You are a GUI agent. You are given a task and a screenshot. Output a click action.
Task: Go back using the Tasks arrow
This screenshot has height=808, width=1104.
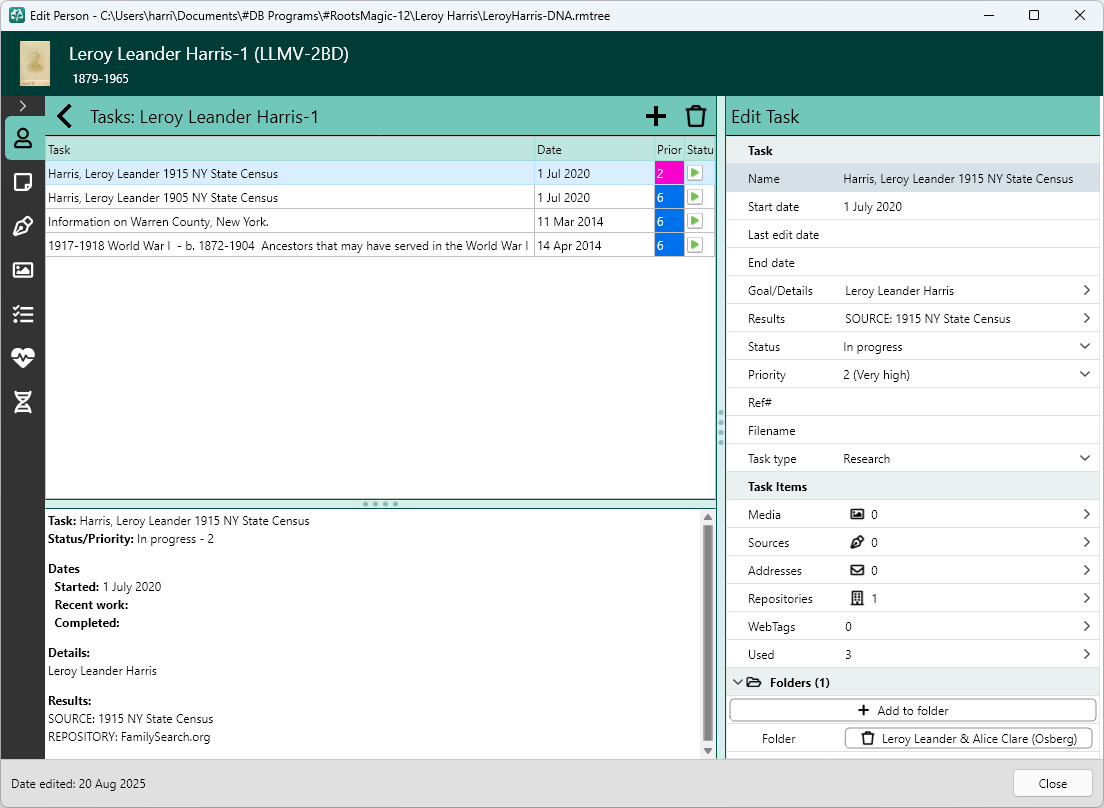point(65,116)
